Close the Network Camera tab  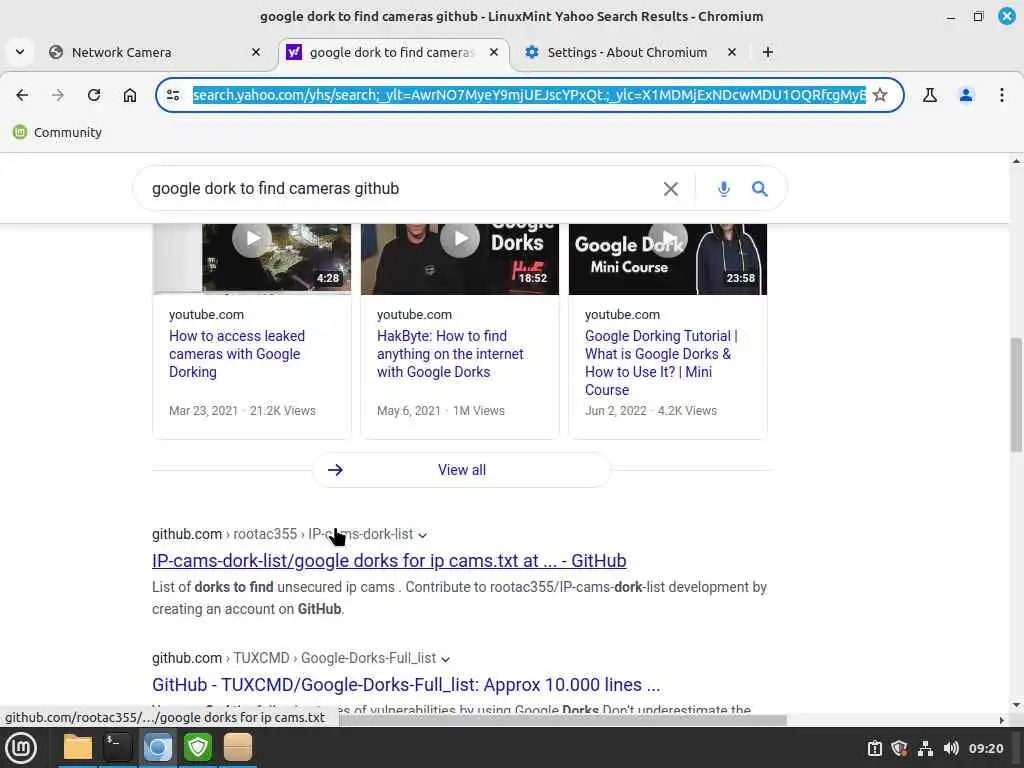[x=256, y=52]
